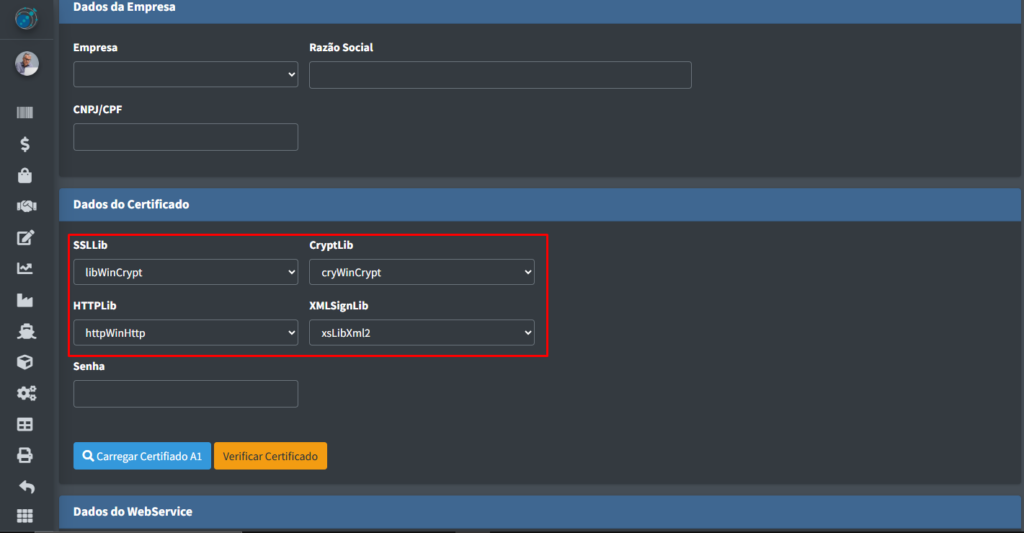
Task: Open the line chart reports icon
Action: [25, 268]
